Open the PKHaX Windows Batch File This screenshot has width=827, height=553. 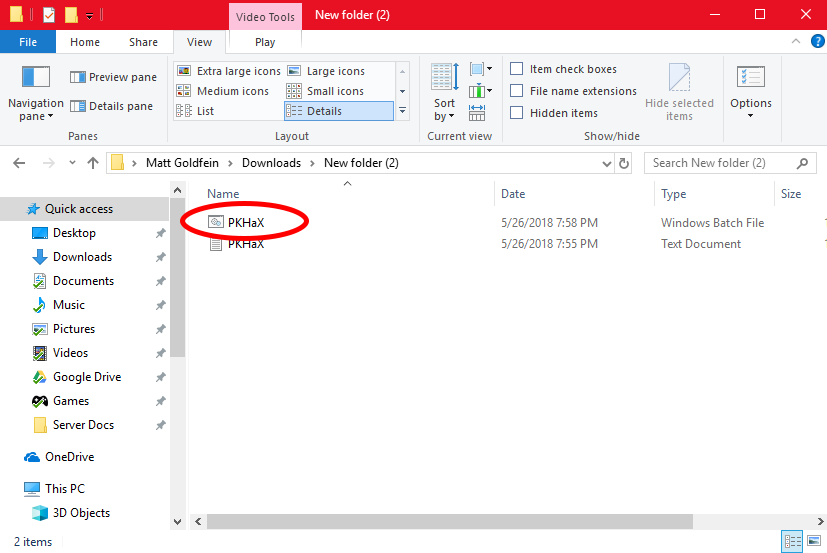(246, 223)
